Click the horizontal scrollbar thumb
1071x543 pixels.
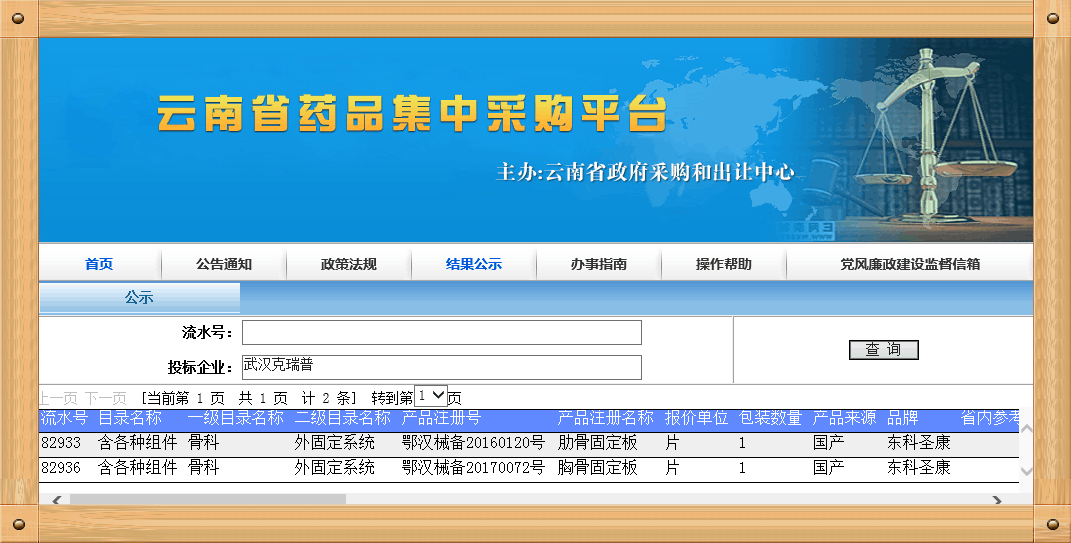coord(207,499)
